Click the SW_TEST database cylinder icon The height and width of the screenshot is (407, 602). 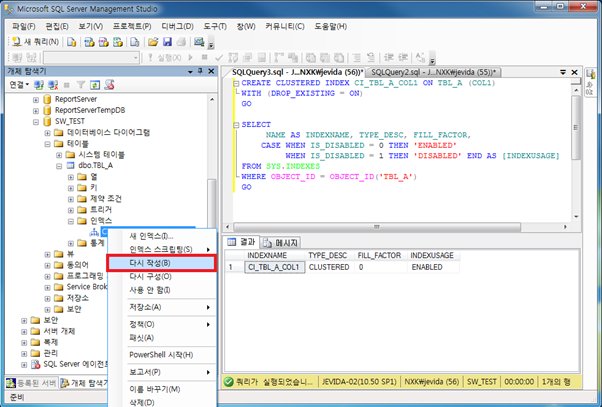[47, 121]
